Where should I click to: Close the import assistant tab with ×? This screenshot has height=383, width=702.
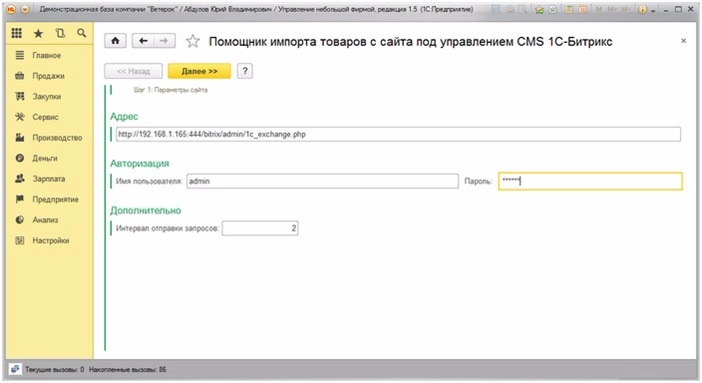click(683, 41)
